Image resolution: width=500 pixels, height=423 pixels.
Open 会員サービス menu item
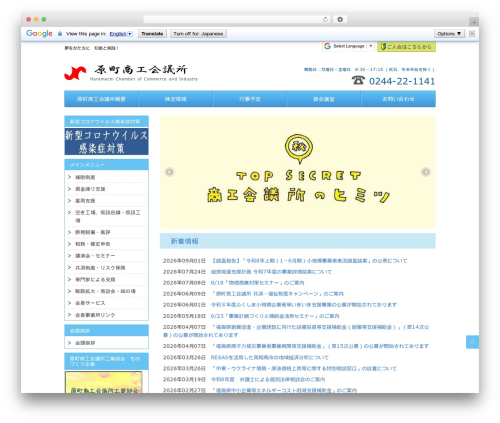coord(90,303)
